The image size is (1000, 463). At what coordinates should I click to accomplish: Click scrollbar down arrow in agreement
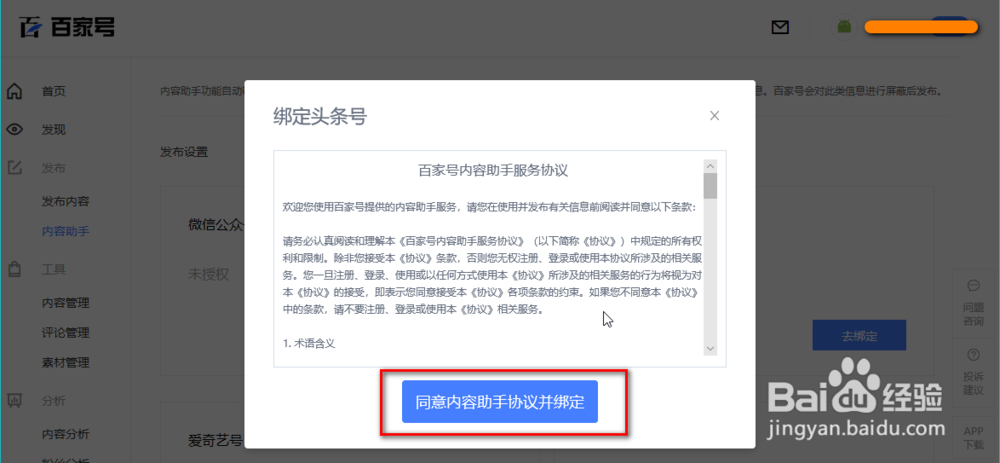click(710, 348)
